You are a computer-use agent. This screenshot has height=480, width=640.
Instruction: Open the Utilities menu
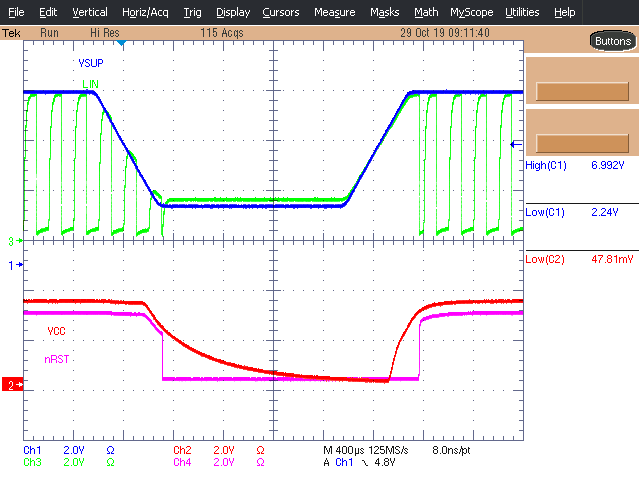click(522, 12)
